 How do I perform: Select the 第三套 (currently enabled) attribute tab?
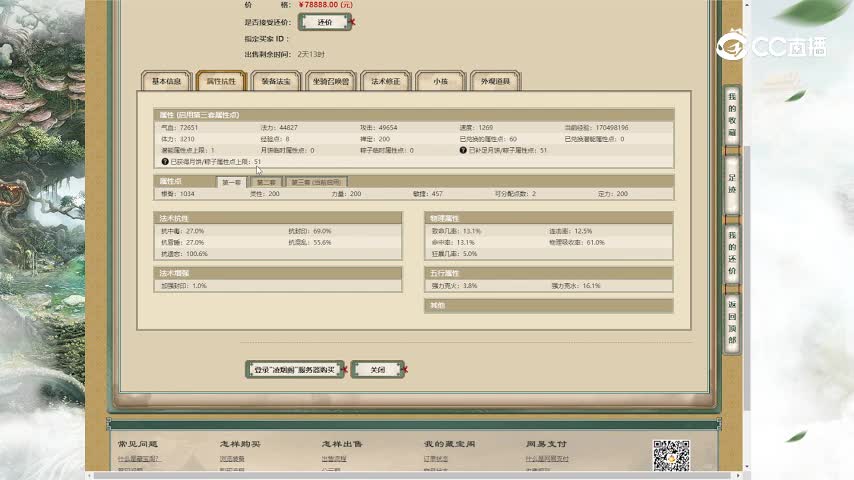pos(316,182)
